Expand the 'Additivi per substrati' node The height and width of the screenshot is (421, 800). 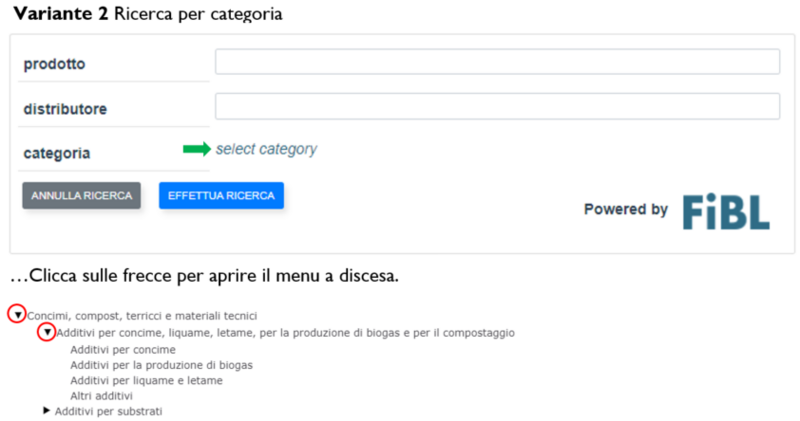click(x=46, y=410)
